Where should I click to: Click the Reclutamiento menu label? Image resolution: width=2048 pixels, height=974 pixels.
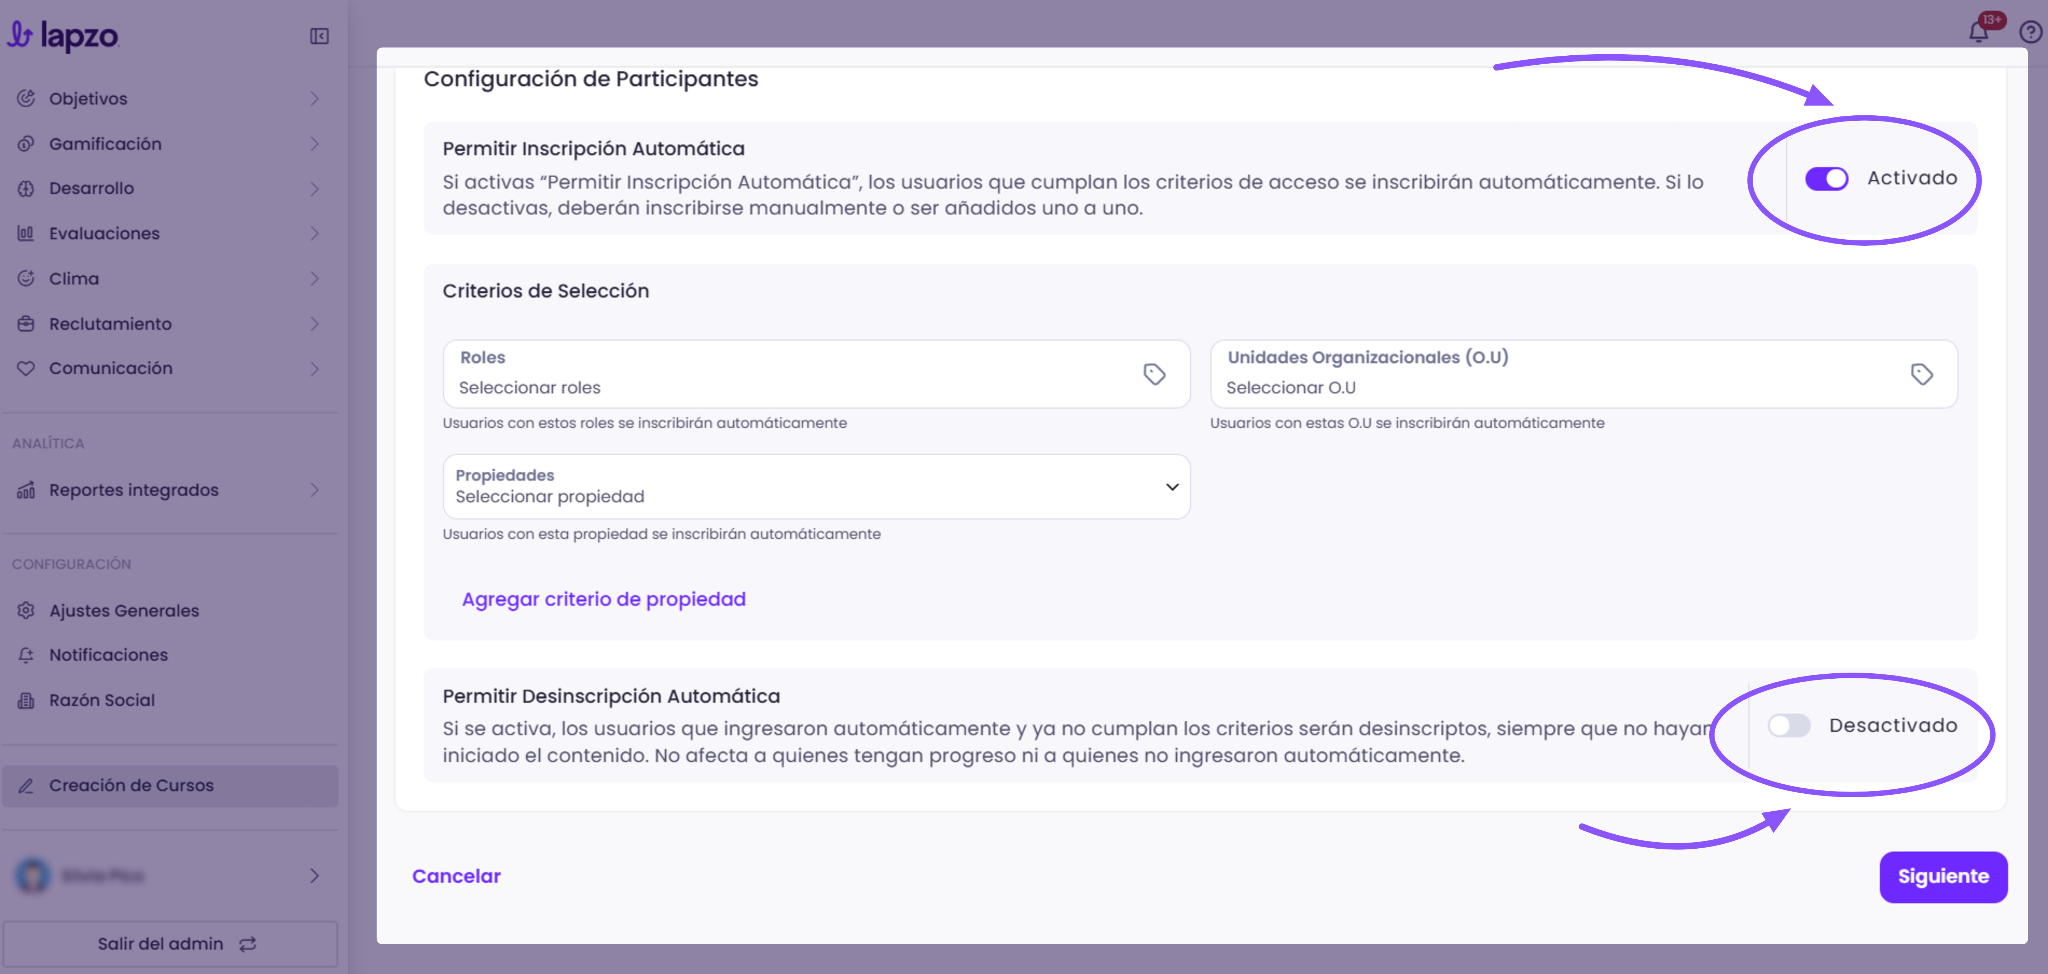(x=110, y=323)
